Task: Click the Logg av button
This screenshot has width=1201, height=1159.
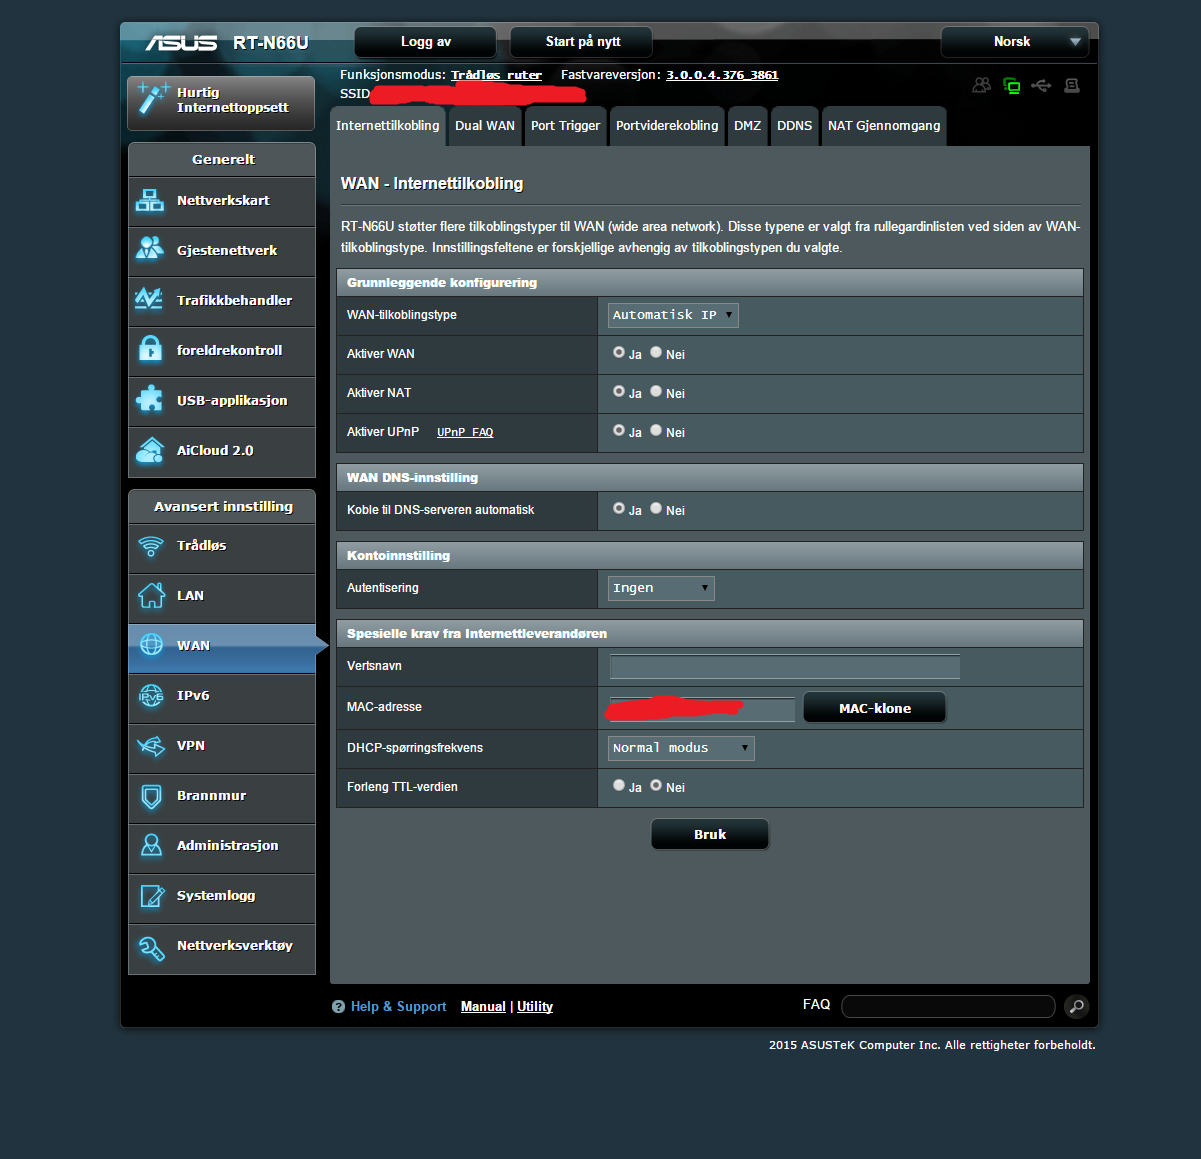Action: tap(425, 42)
